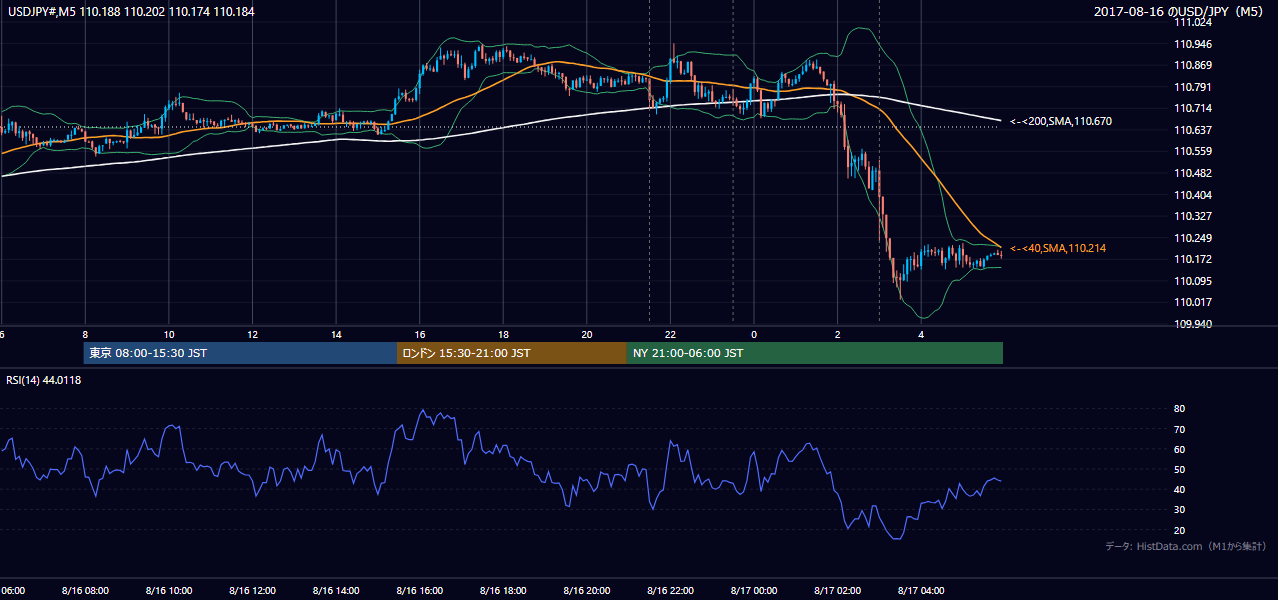The image size is (1278, 600).
Task: Click hour label 12 under price chart
Action: (x=253, y=334)
